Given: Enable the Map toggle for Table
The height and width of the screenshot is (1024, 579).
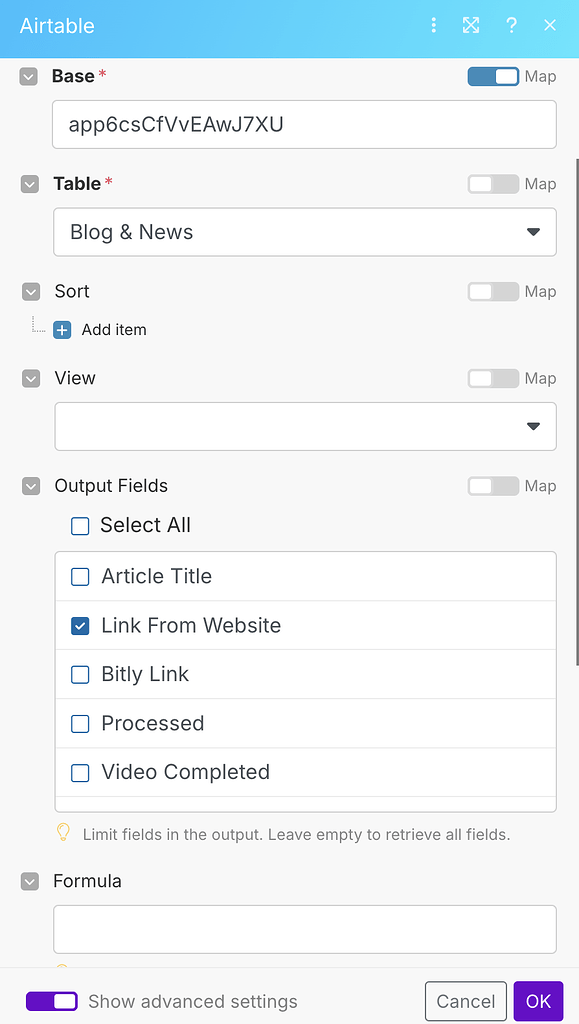Looking at the screenshot, I should pyautogui.click(x=493, y=184).
